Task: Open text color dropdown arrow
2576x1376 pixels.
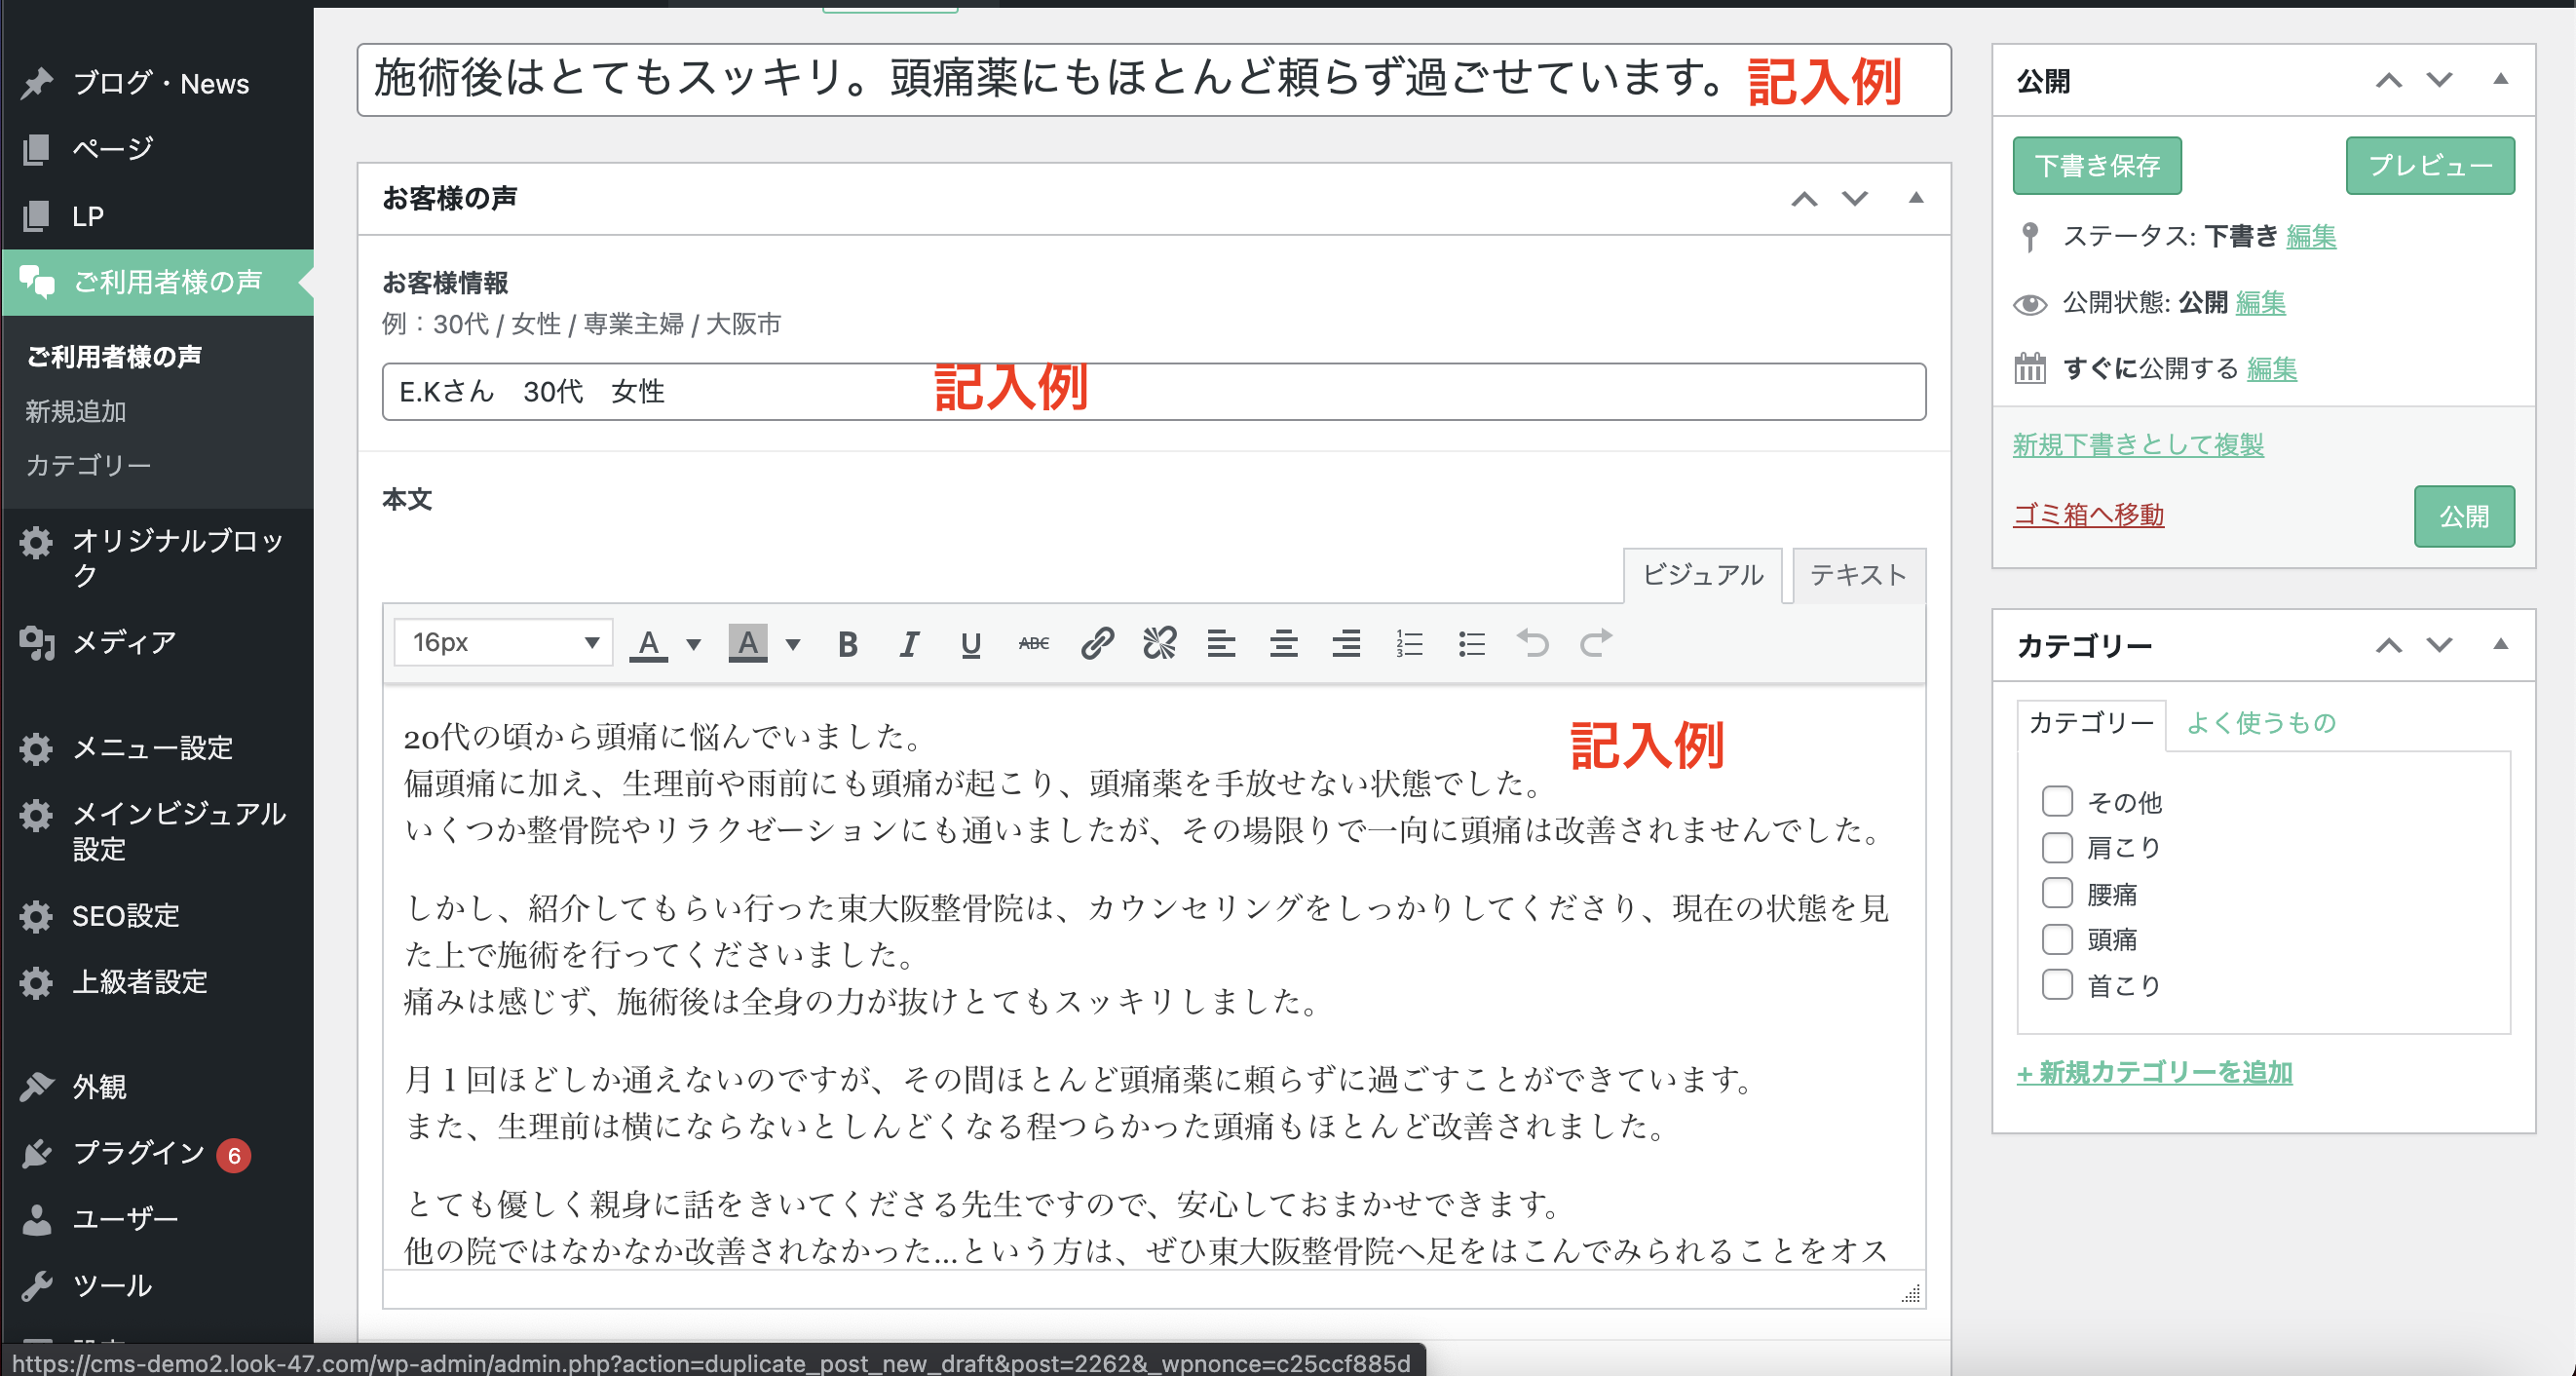Action: pos(693,643)
